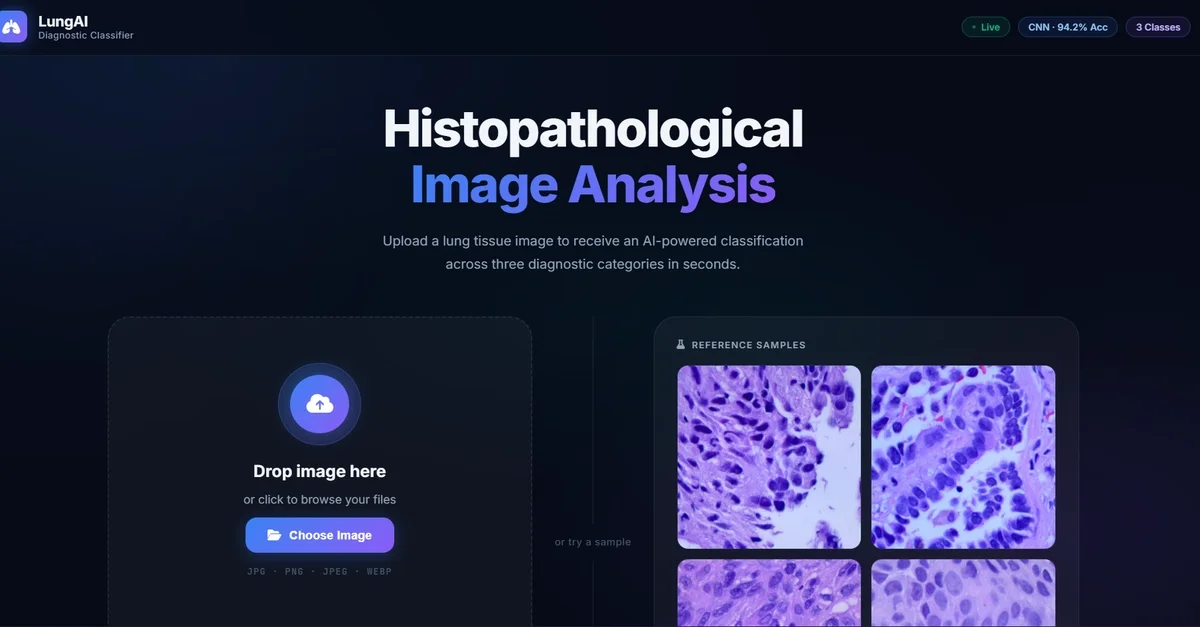Click the JPG PNG JPEG WEBP formats text
This screenshot has width=1200, height=627.
[x=319, y=571]
